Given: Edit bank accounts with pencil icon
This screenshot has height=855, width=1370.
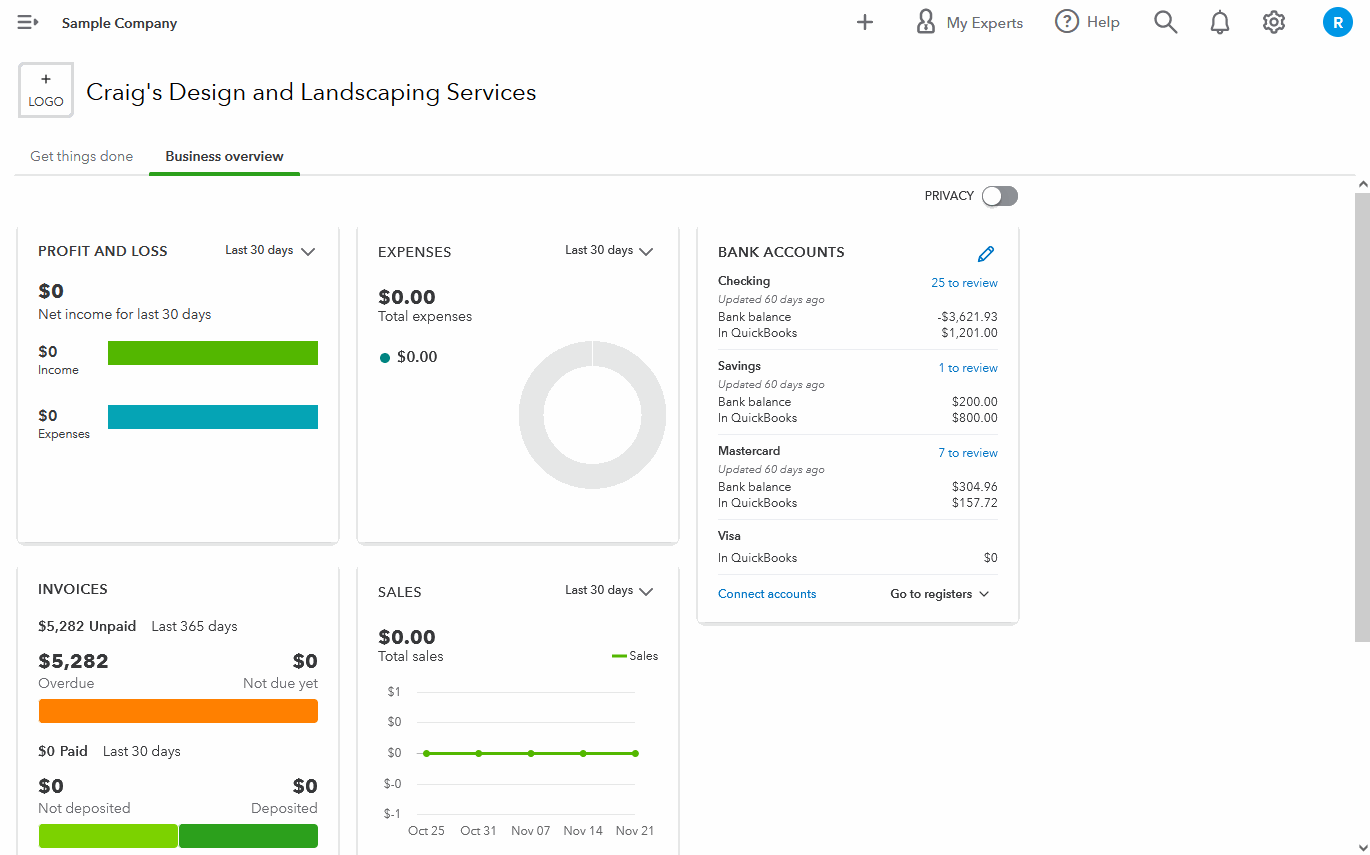Looking at the screenshot, I should tap(986, 254).
